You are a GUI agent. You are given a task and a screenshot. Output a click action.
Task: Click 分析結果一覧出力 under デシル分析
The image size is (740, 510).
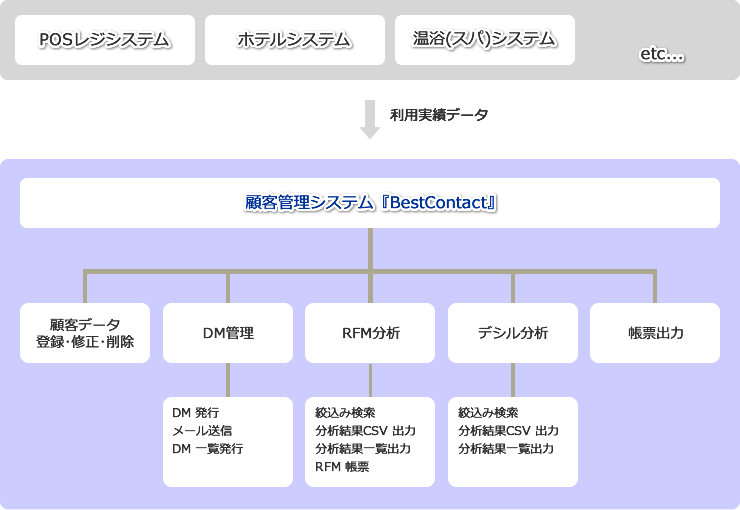506,449
